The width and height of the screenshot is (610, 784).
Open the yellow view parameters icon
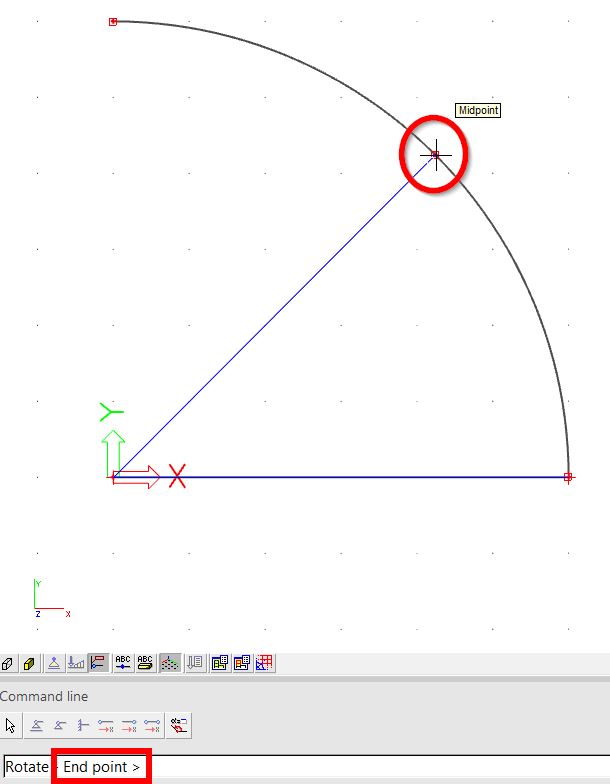point(220,663)
